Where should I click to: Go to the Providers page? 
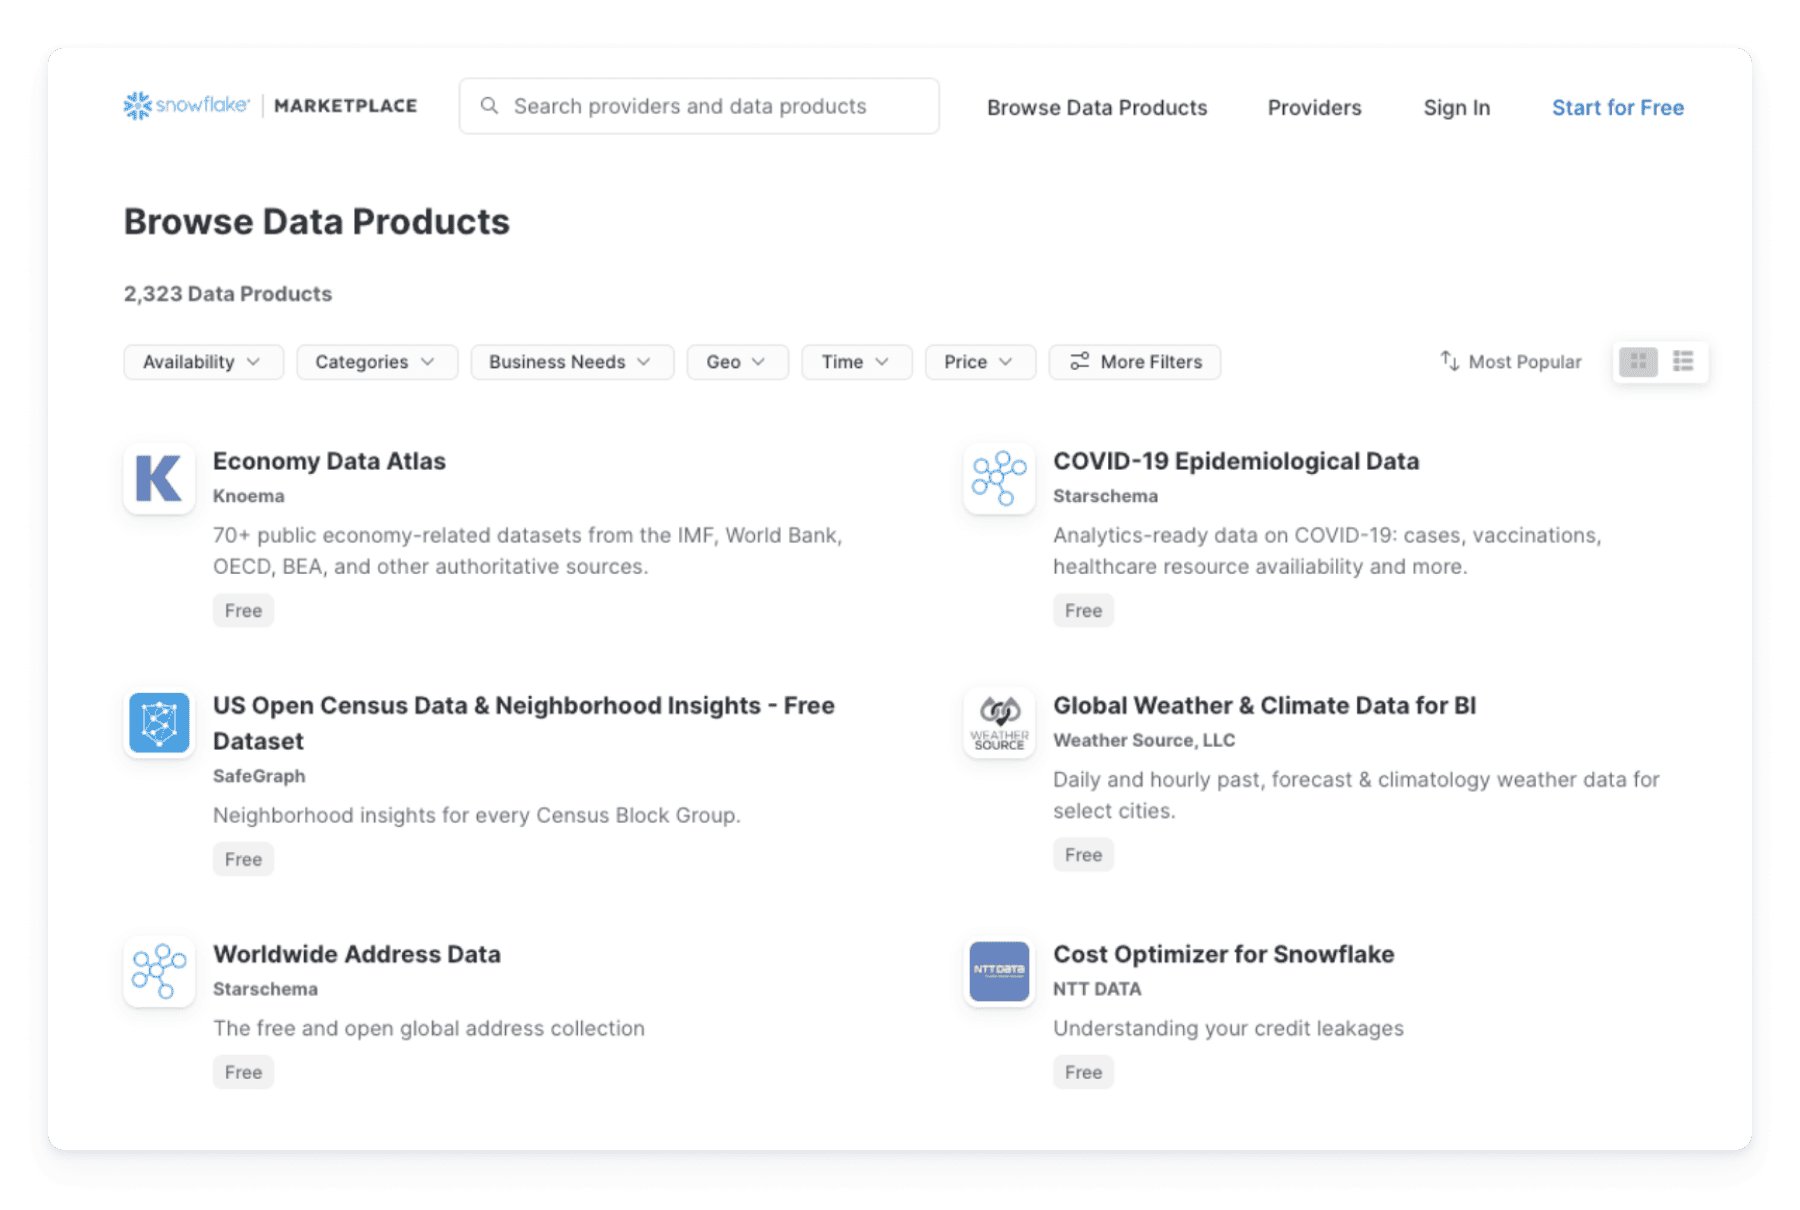tap(1314, 107)
